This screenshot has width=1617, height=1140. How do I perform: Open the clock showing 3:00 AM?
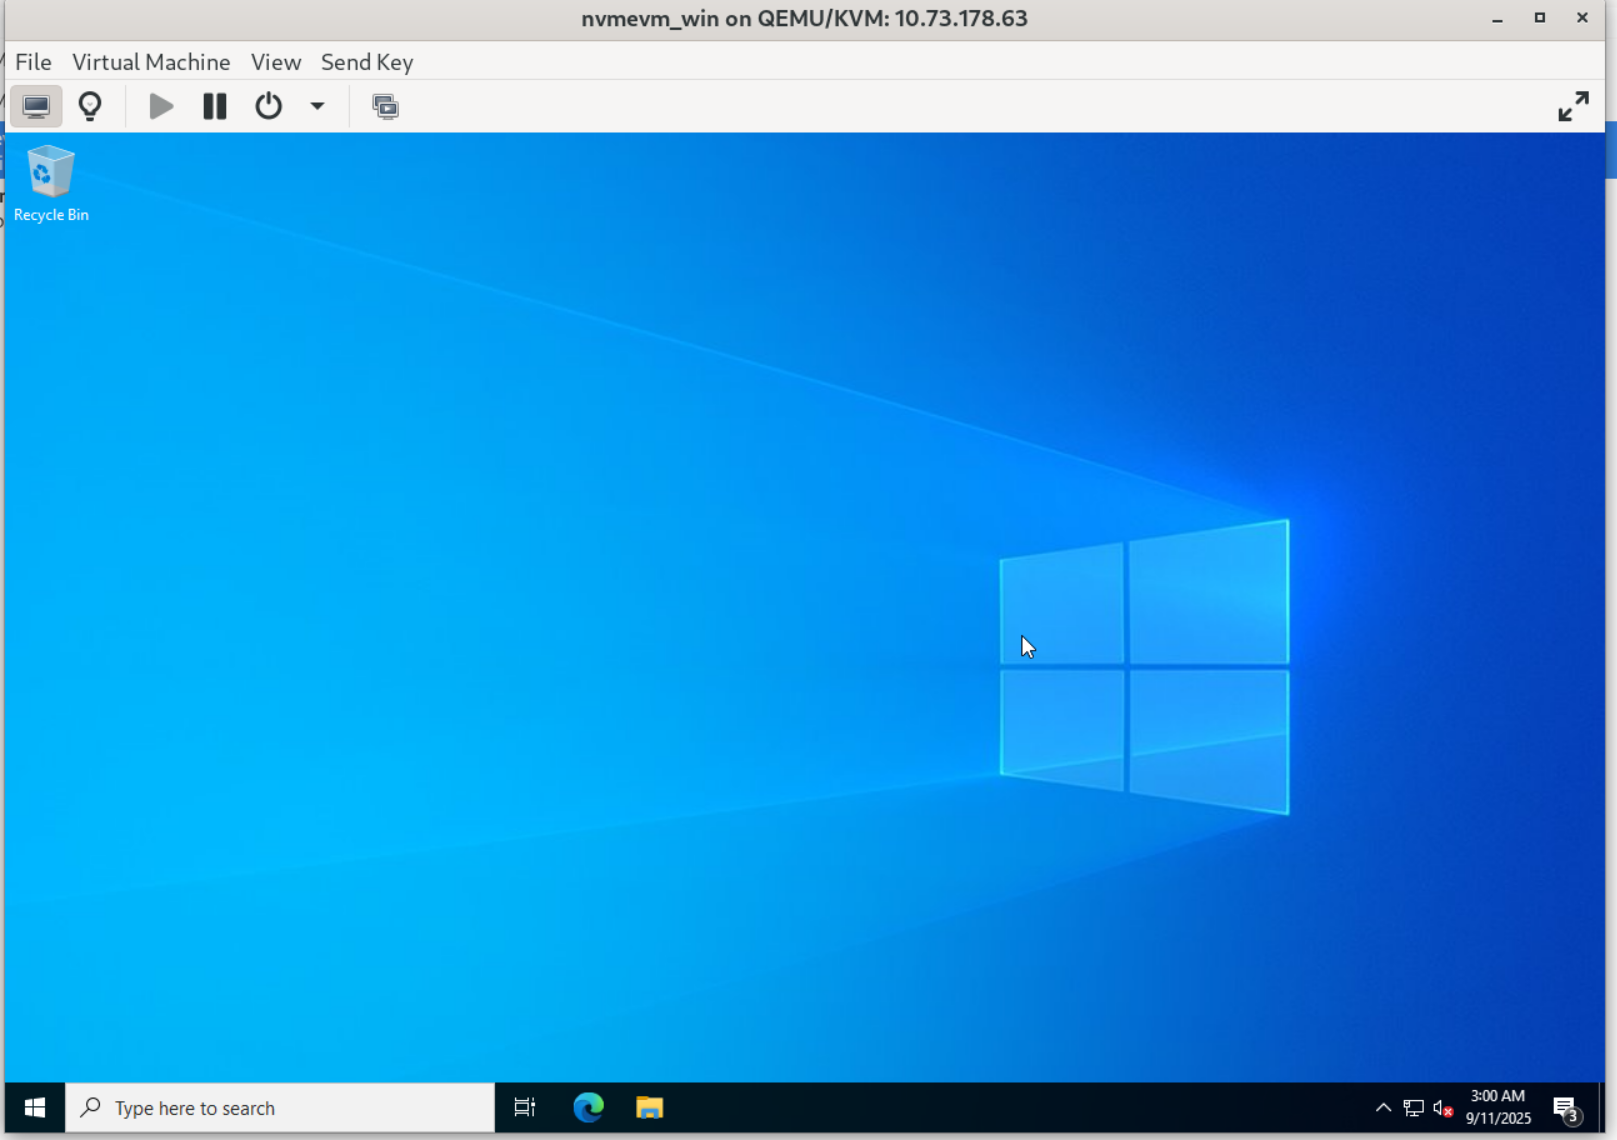click(1498, 1108)
